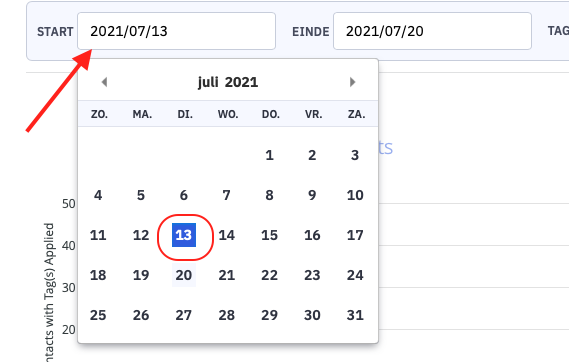Select July 1 in the datepicker
Image resolution: width=569 pixels, height=362 pixels.
[269, 155]
